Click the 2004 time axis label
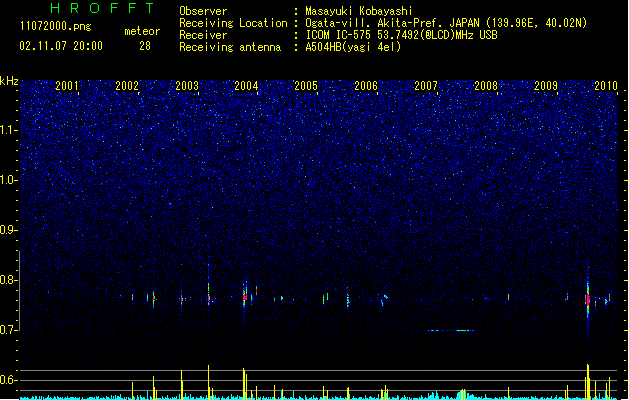Screen dimensions: 629x400 [246, 85]
